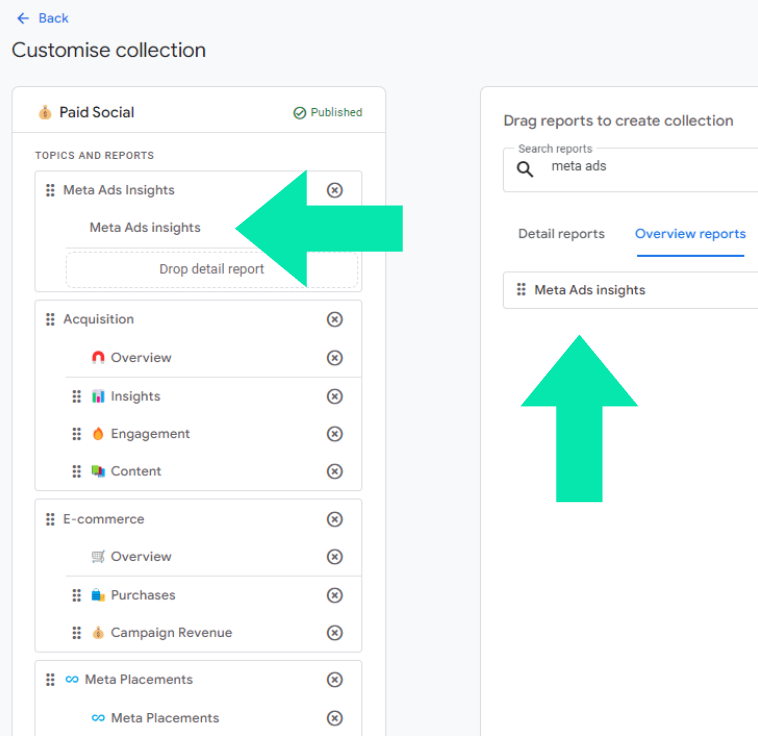Remove the Acquisition Overview report
Viewport: 758px width, 736px height.
coord(335,358)
